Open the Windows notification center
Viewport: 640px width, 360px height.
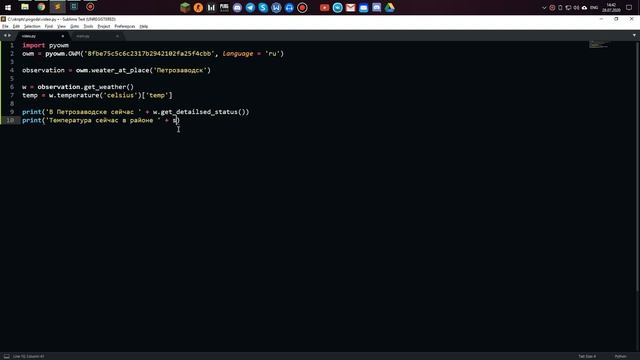coord(629,7)
